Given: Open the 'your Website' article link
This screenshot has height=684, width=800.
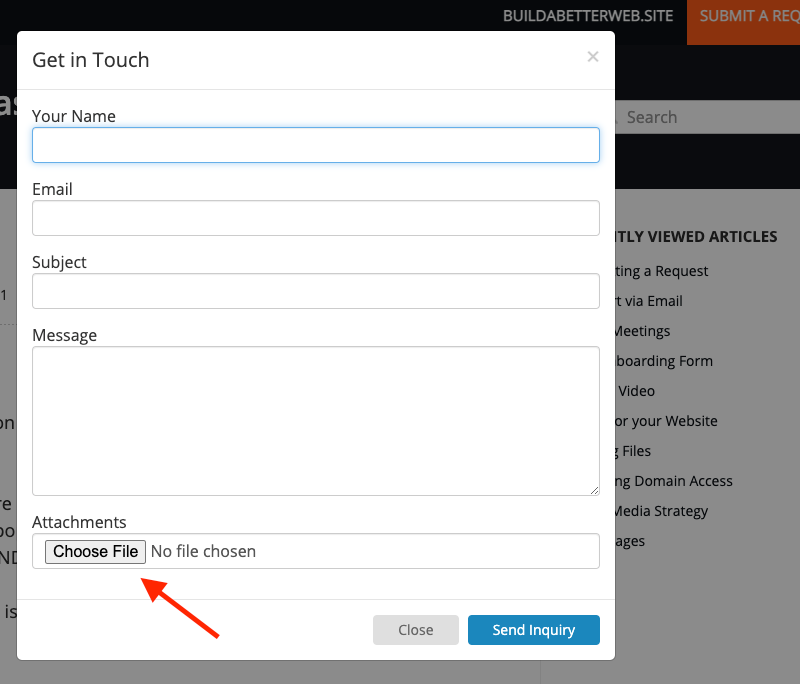Looking at the screenshot, I should (668, 421).
